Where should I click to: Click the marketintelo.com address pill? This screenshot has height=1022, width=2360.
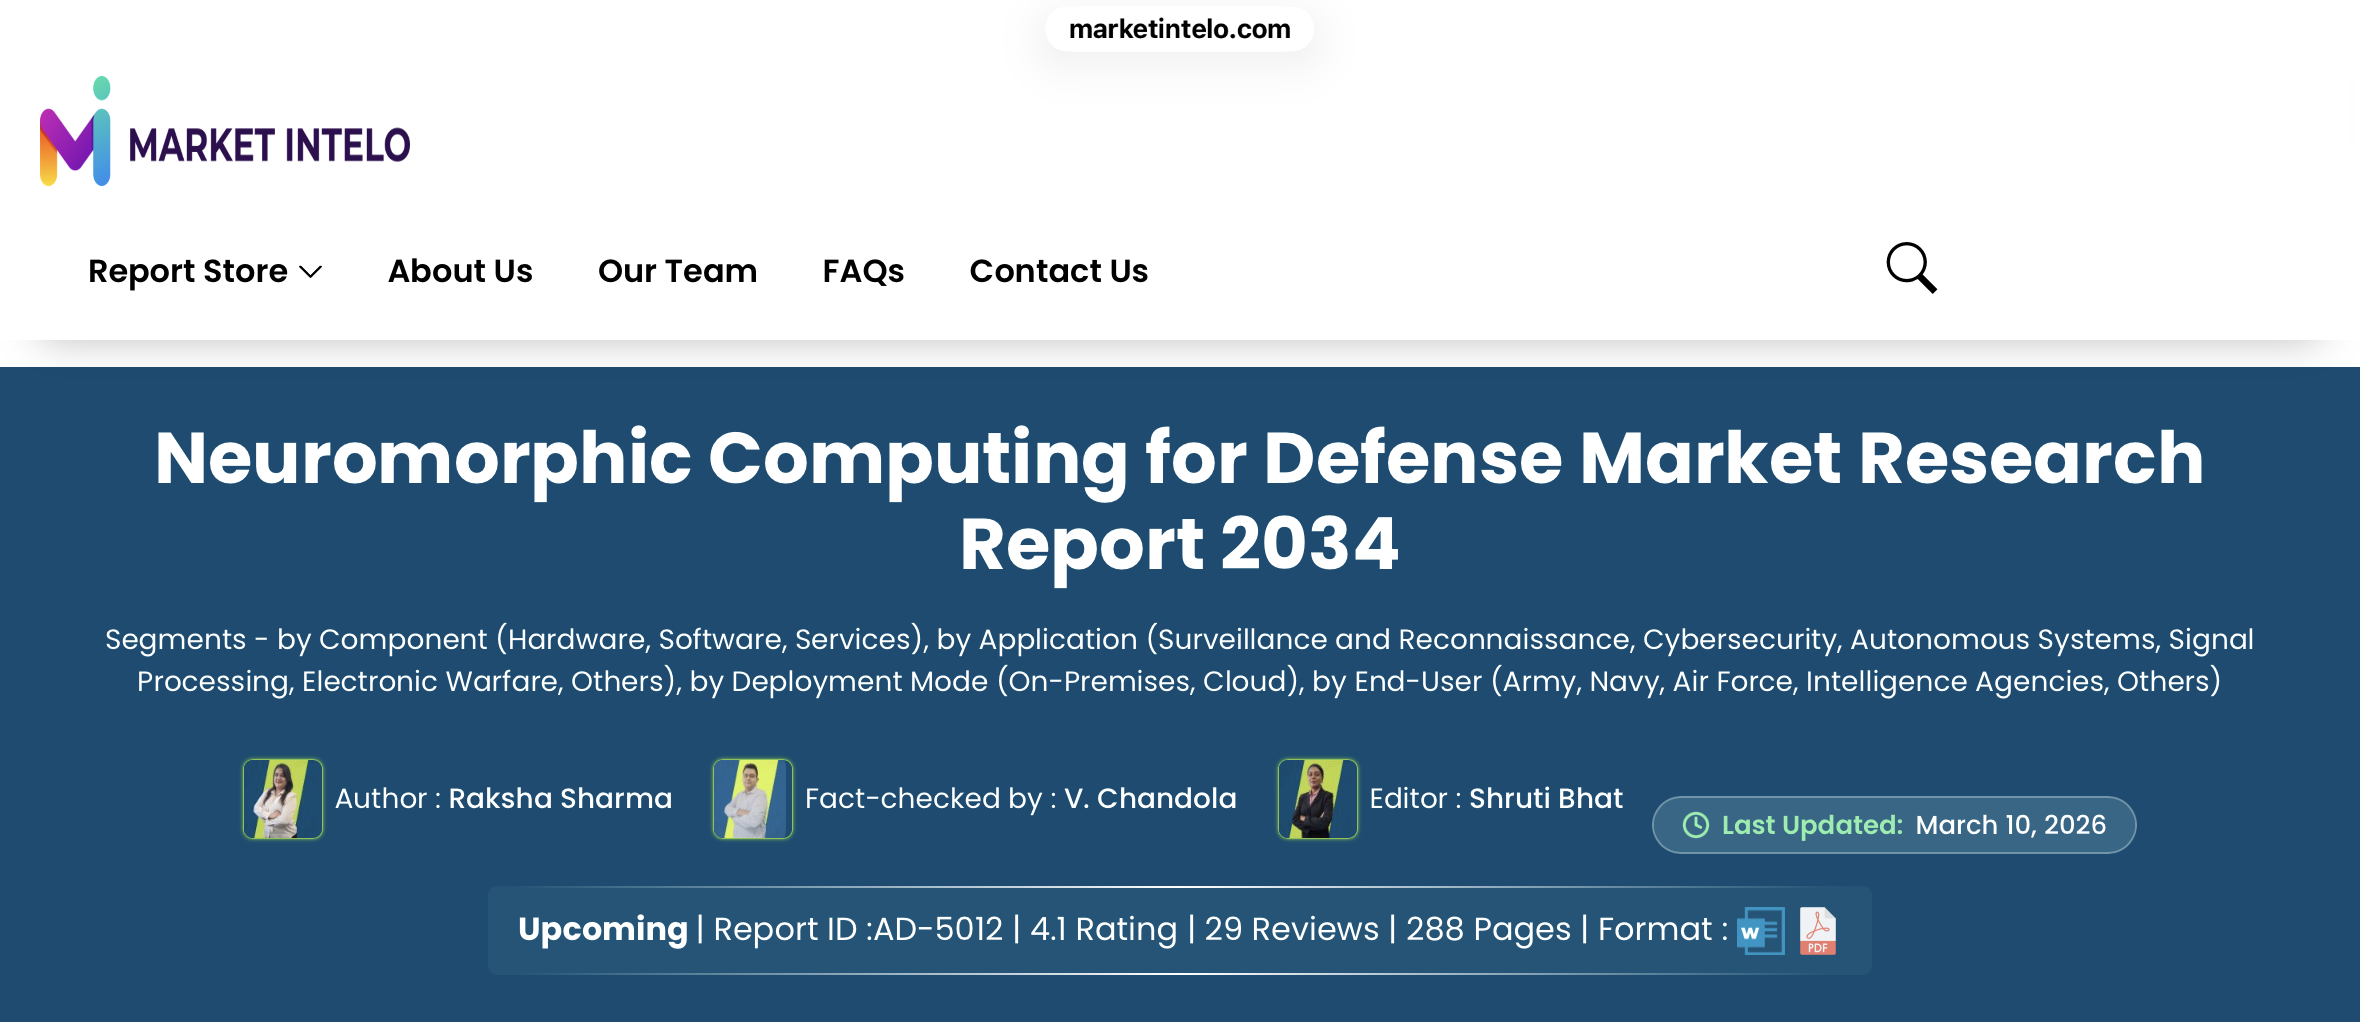[1179, 29]
